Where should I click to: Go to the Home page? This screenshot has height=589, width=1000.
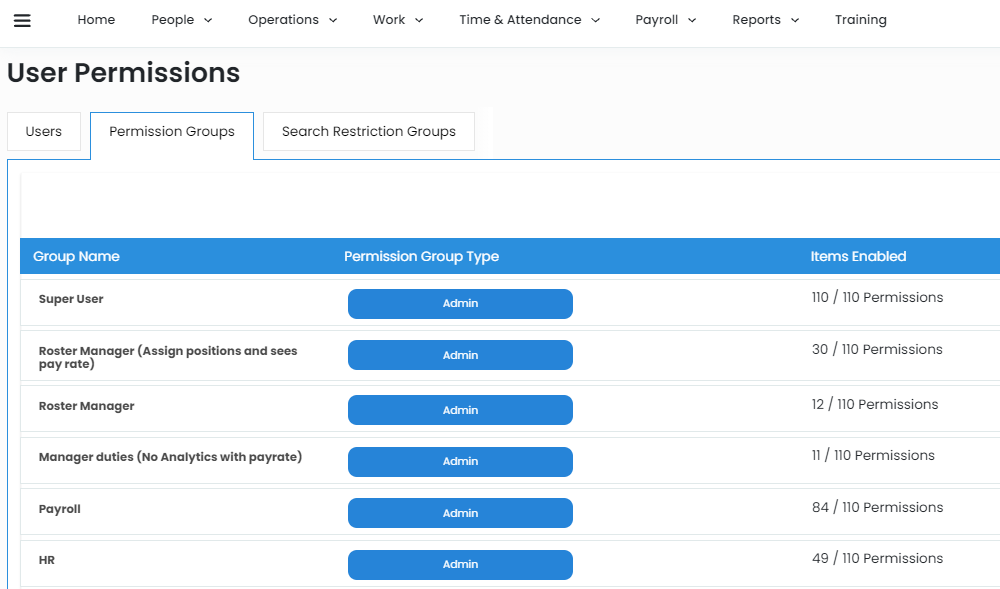(x=96, y=20)
